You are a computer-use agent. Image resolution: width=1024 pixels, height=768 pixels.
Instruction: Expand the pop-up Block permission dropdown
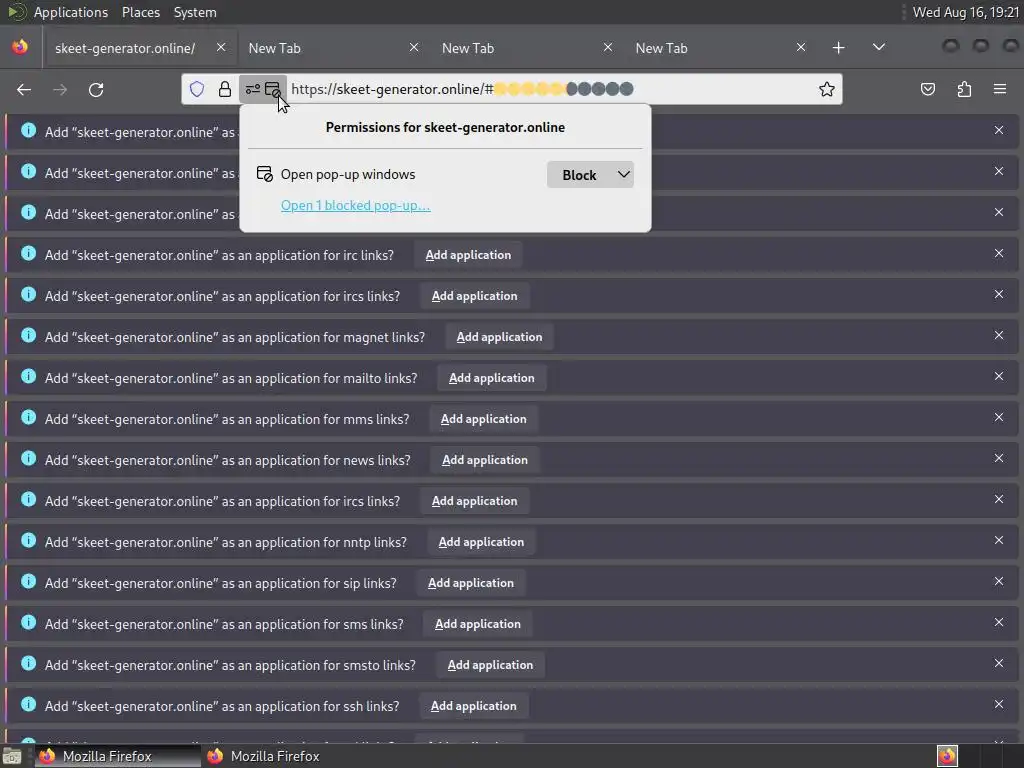[590, 174]
